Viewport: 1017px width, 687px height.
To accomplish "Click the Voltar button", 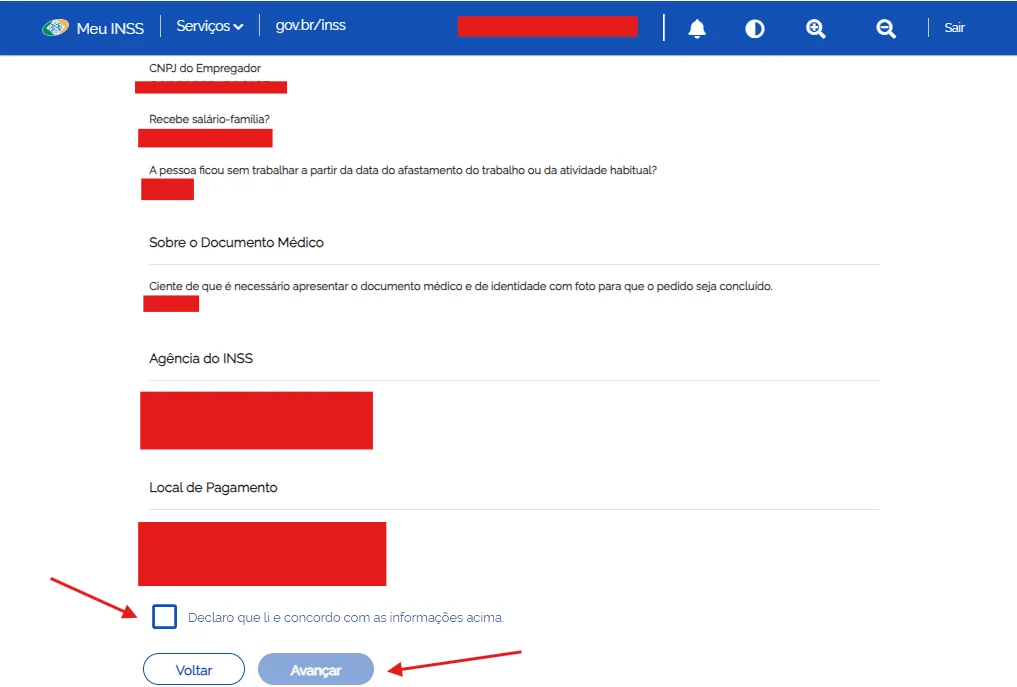I will click(194, 669).
